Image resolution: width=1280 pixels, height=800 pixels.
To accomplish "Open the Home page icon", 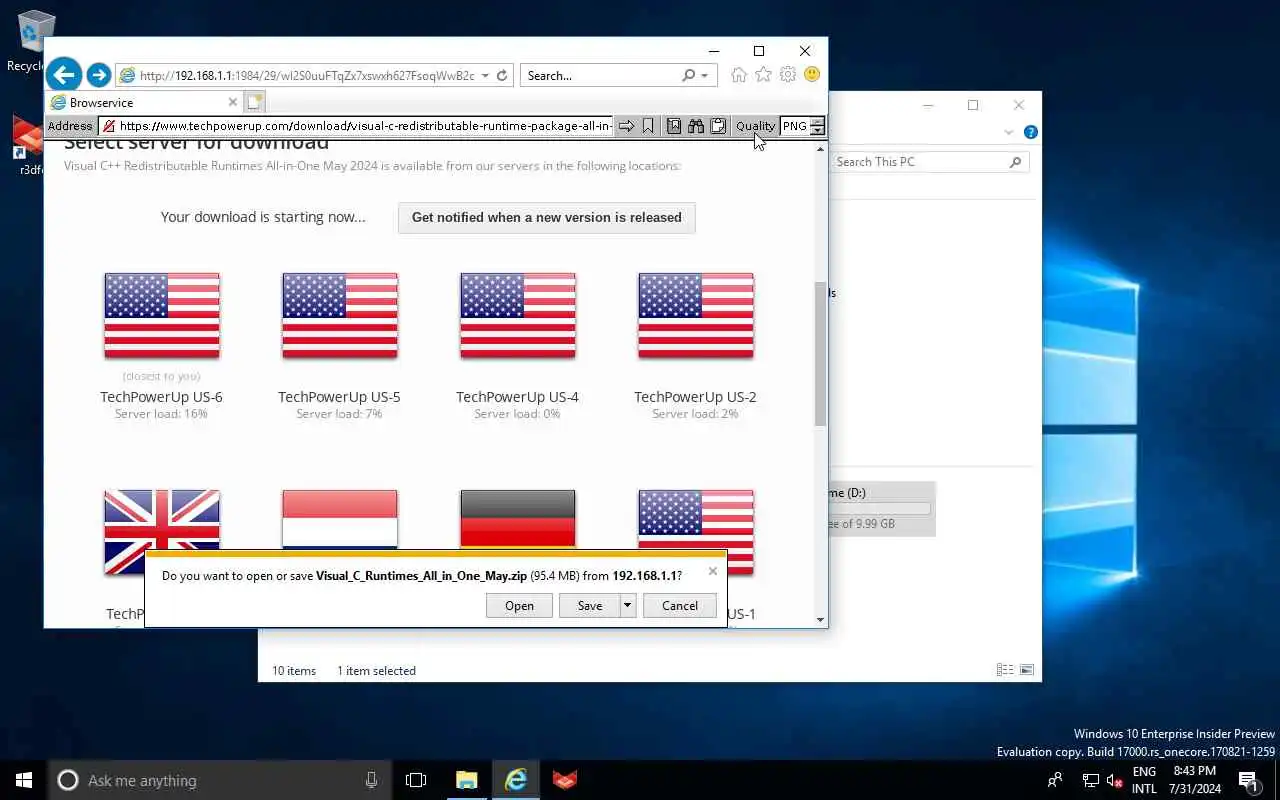I will (738, 75).
